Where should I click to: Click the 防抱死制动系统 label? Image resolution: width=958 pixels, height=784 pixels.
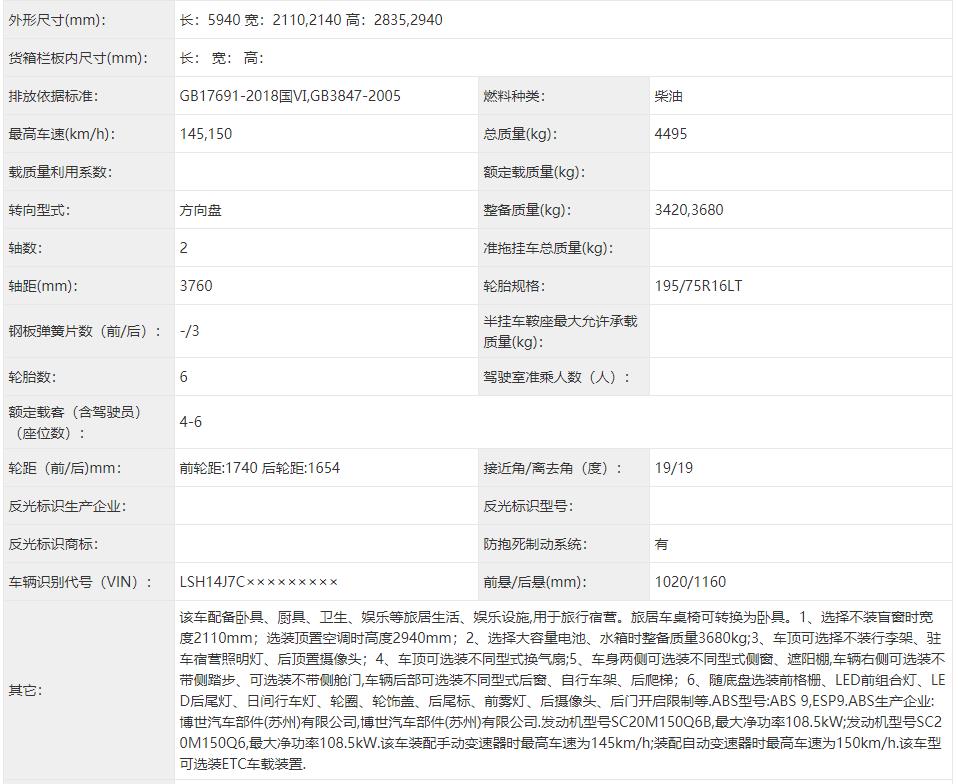pos(535,544)
